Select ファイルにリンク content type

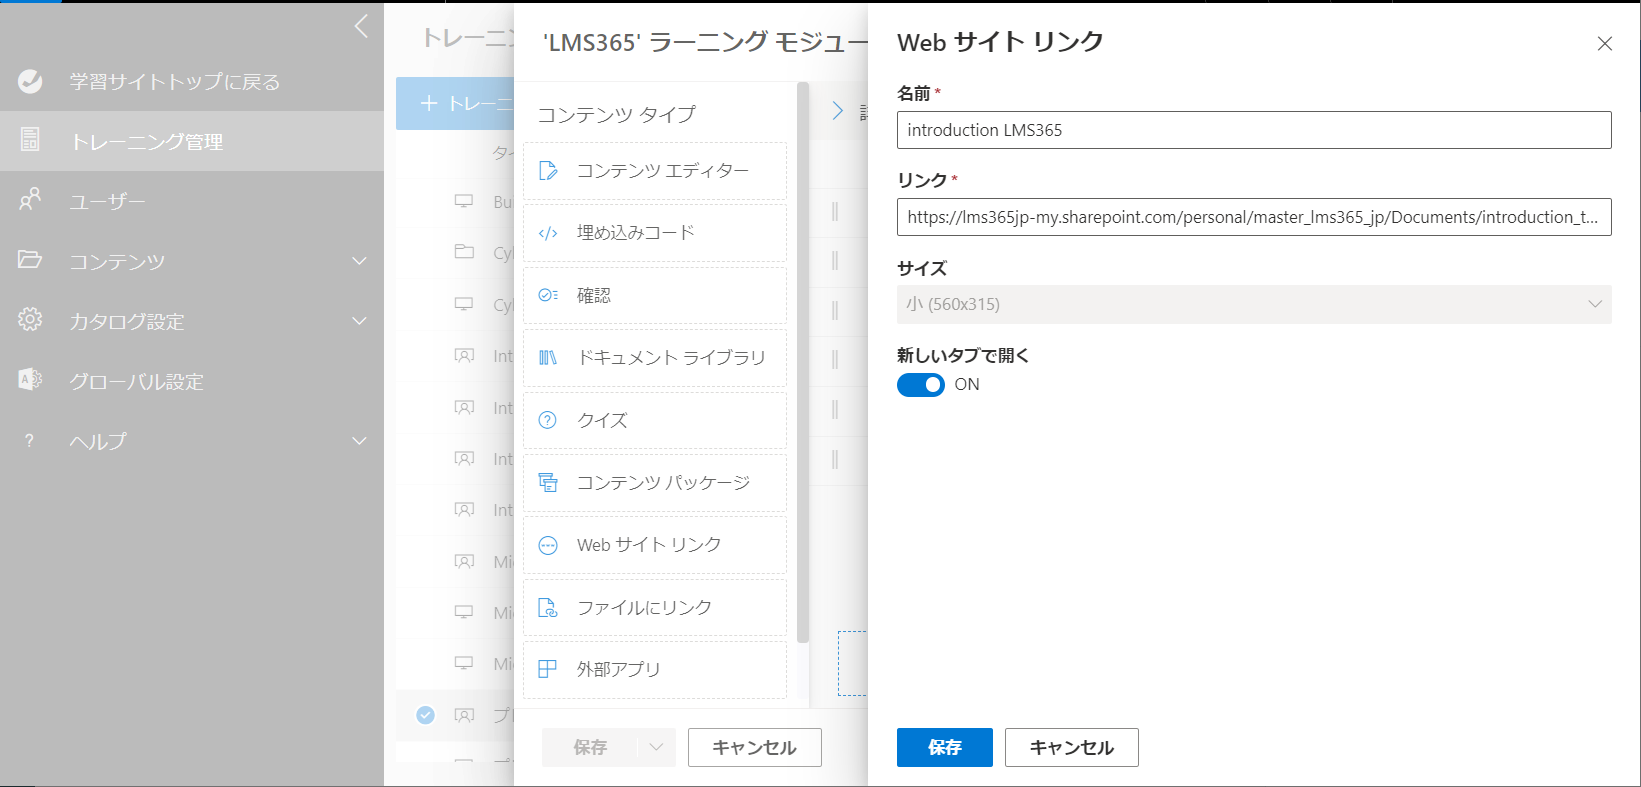pyautogui.click(x=655, y=607)
